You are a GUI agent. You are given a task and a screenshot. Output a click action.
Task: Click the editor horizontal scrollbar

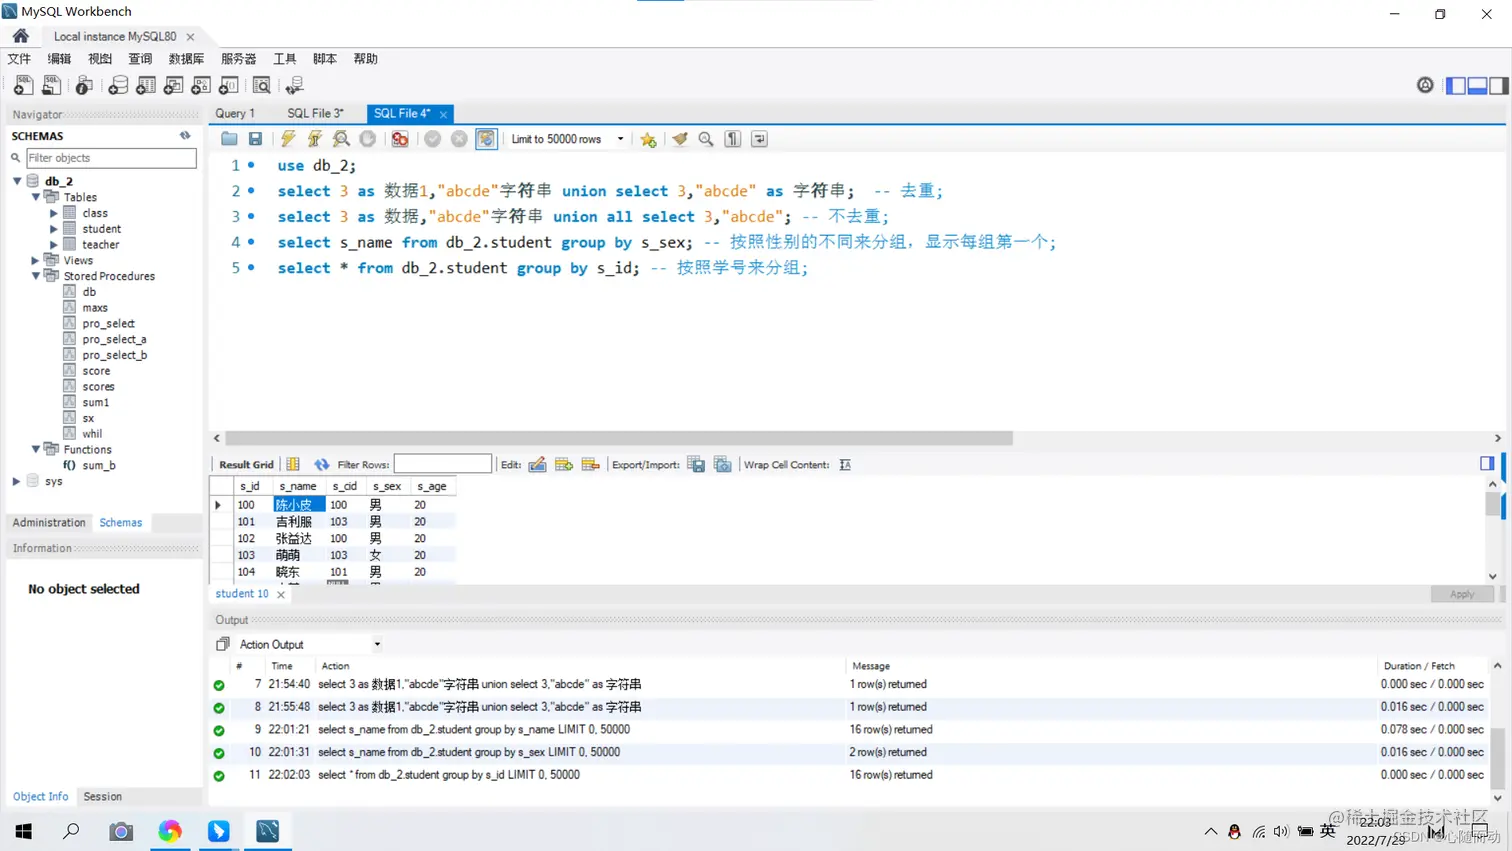[619, 438]
